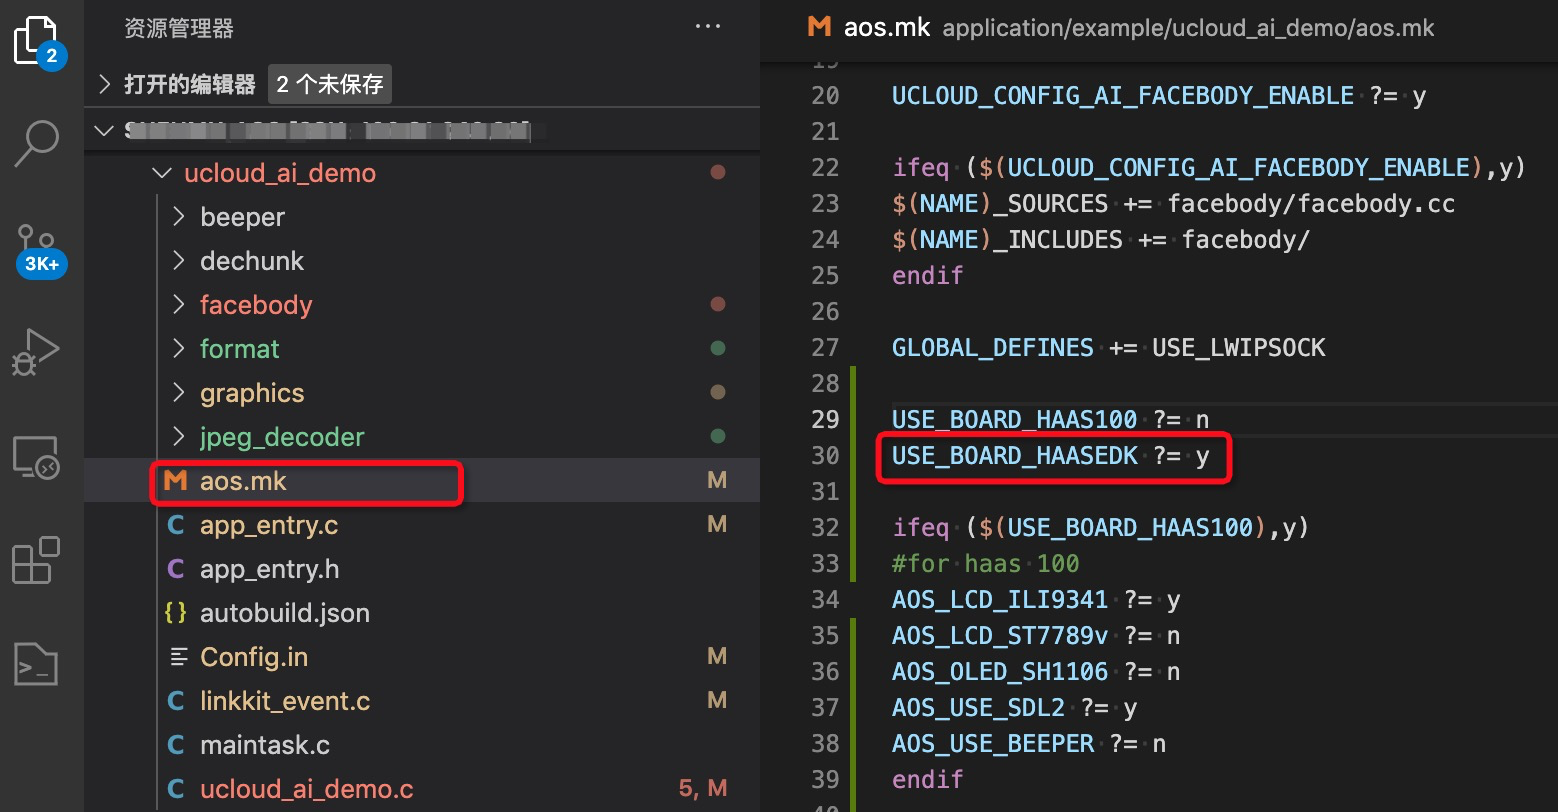Open the explorer more actions ellipsis

[x=707, y=27]
